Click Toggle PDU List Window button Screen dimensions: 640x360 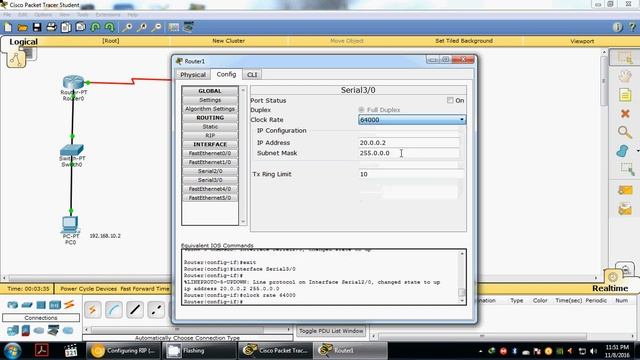(331, 331)
